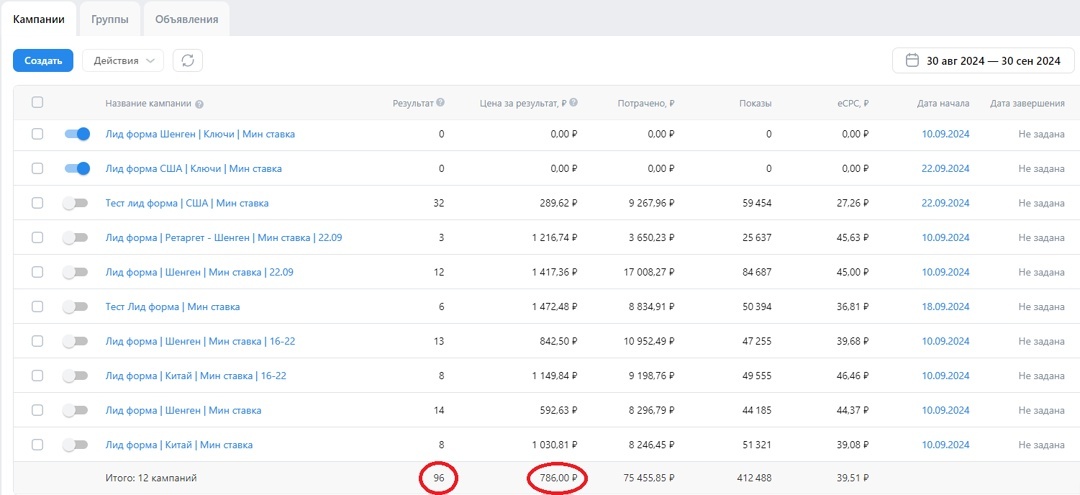1080x495 pixels.
Task: Tick checkbox for Ретаргет - Шенген campaign
Action: tap(37, 238)
